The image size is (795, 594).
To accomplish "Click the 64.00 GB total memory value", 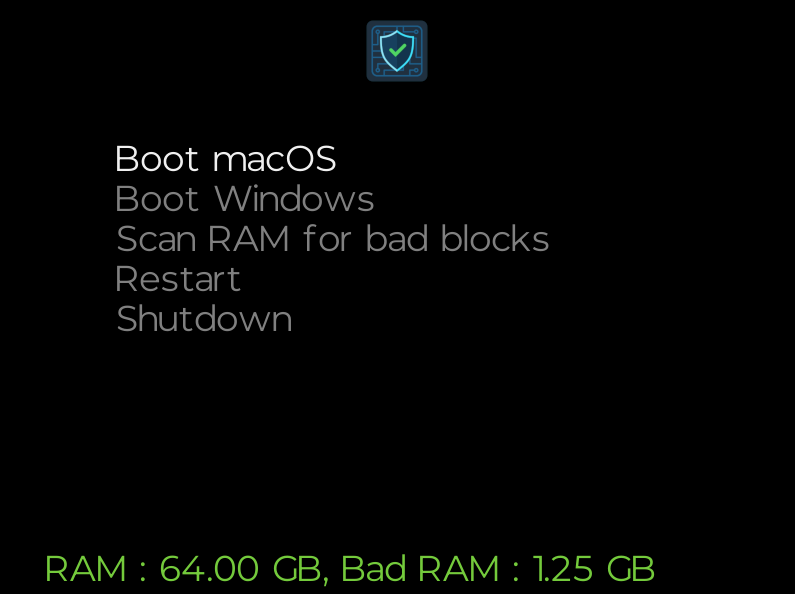I will (239, 569).
